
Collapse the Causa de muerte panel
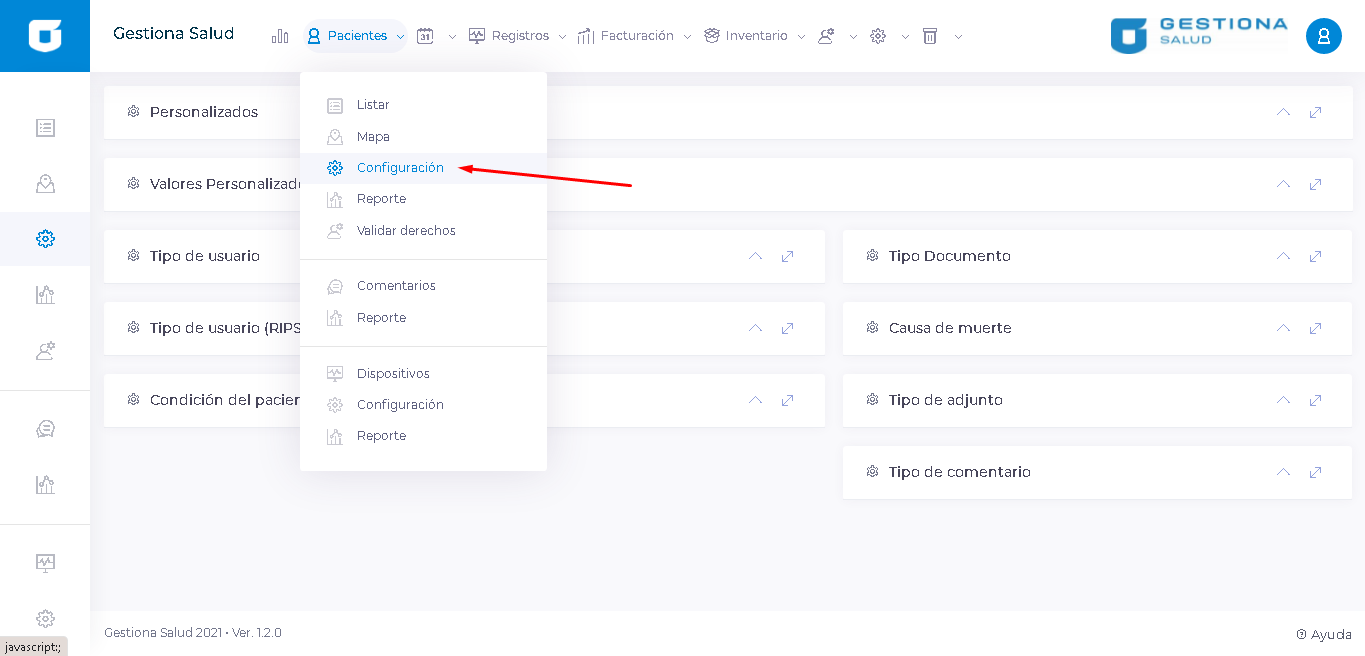(x=1283, y=328)
